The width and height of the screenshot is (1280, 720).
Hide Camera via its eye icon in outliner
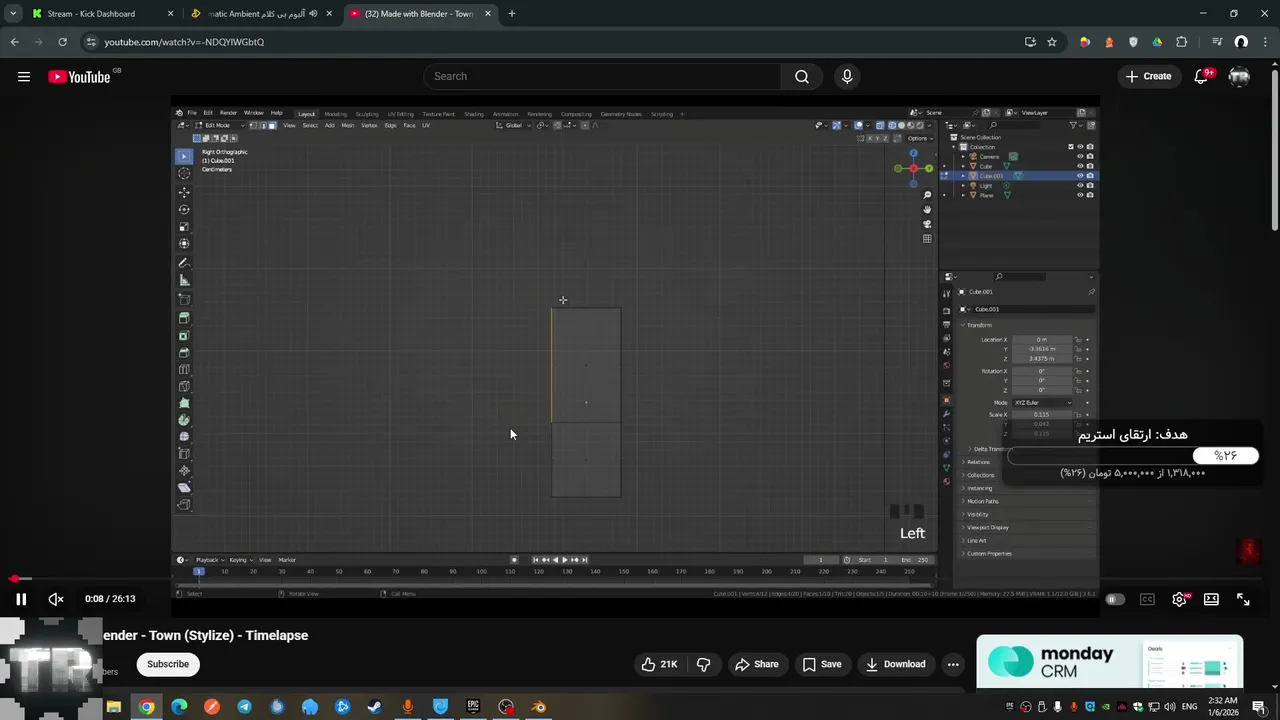click(1080, 156)
